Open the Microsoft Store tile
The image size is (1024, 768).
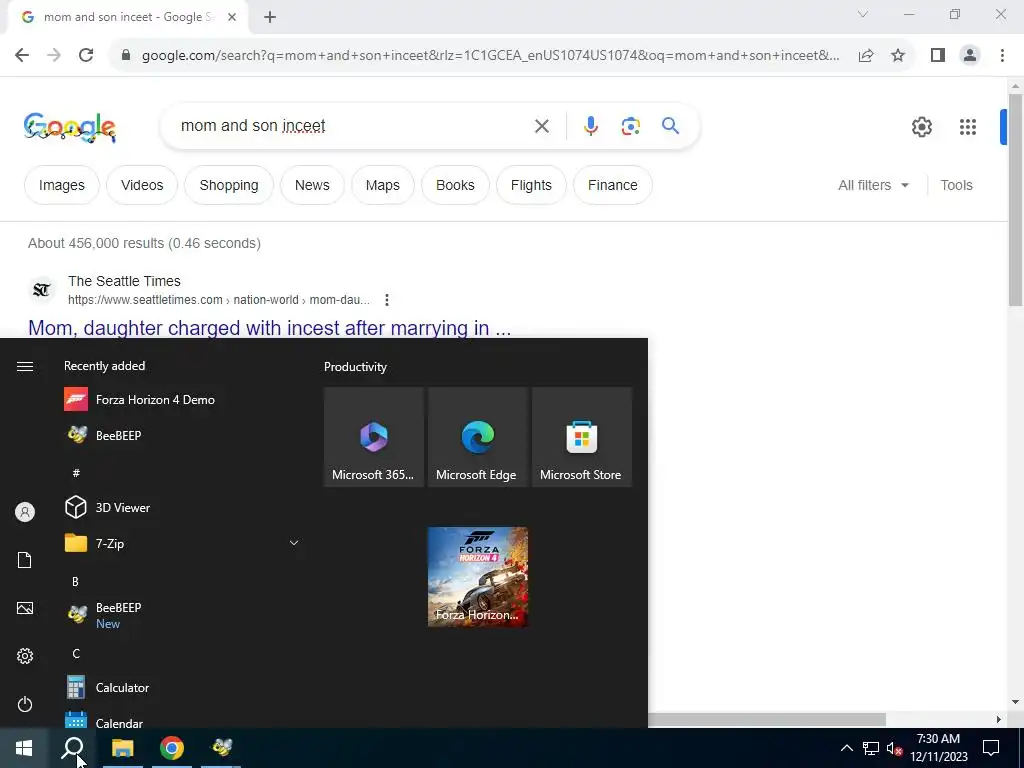[x=582, y=437]
